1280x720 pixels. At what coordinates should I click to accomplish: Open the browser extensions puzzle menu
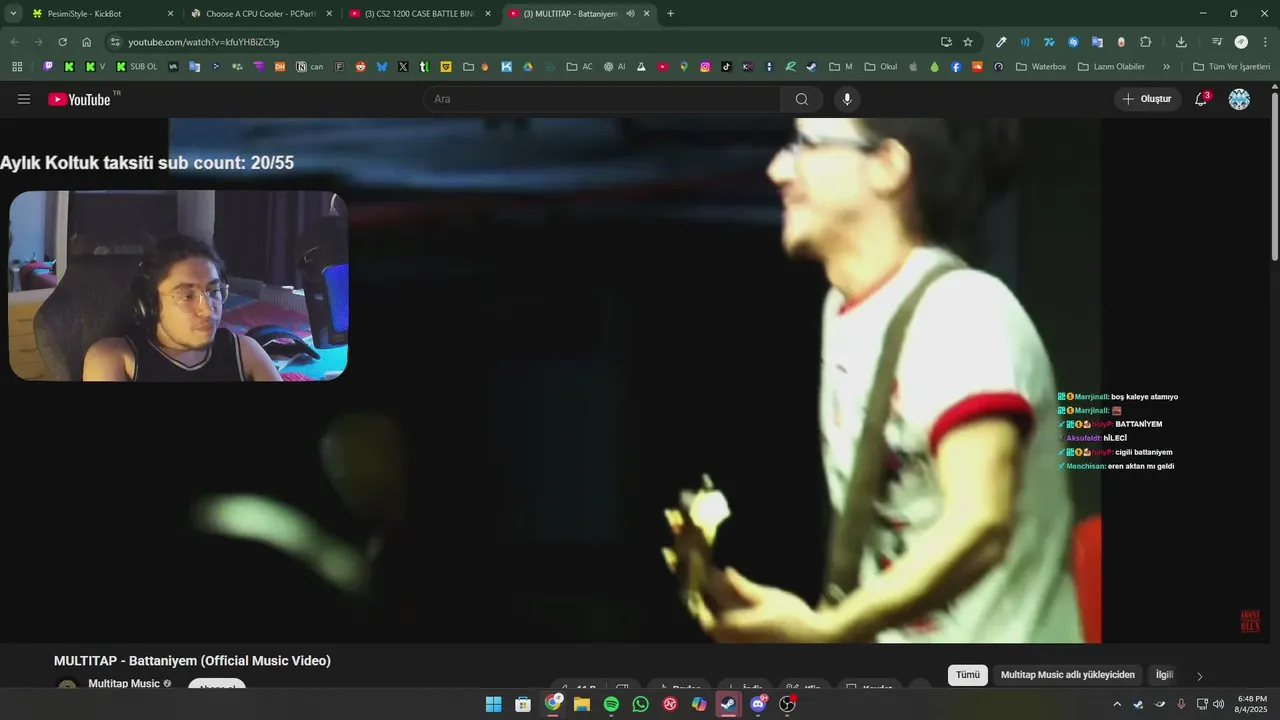(x=1146, y=42)
